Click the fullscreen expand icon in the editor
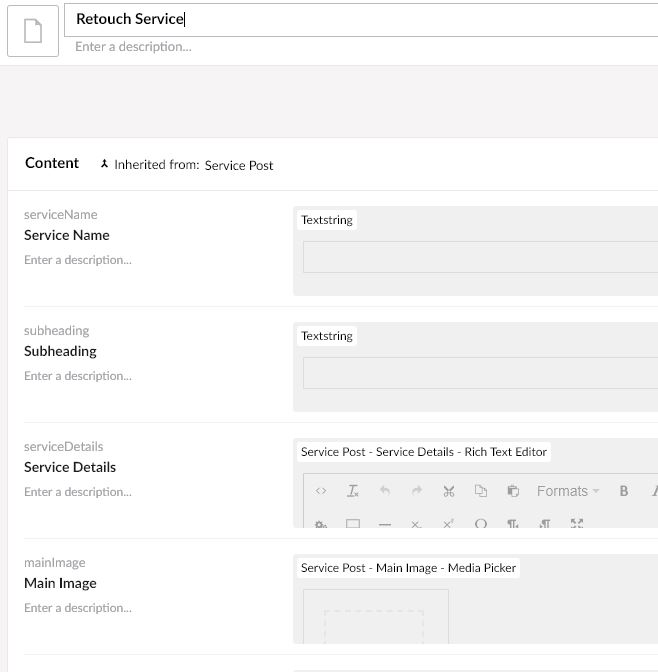 [577, 523]
